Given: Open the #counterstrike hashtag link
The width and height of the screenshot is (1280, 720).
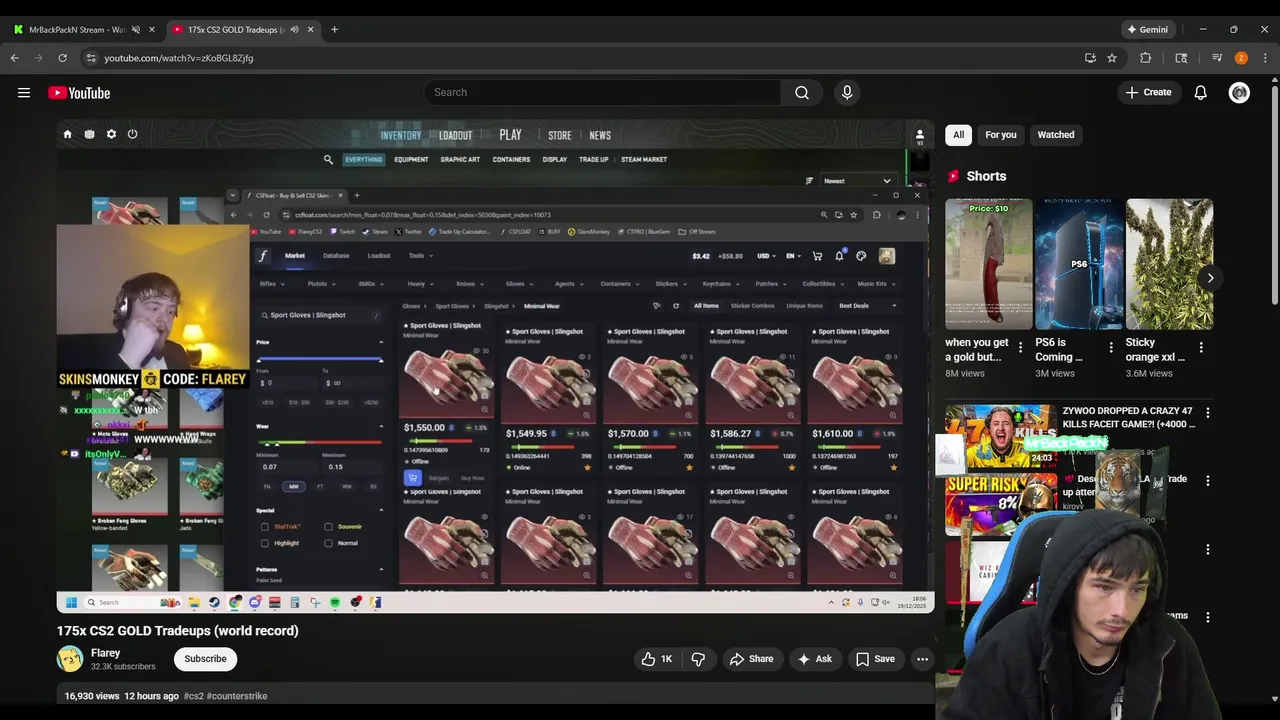Looking at the screenshot, I should coord(237,696).
